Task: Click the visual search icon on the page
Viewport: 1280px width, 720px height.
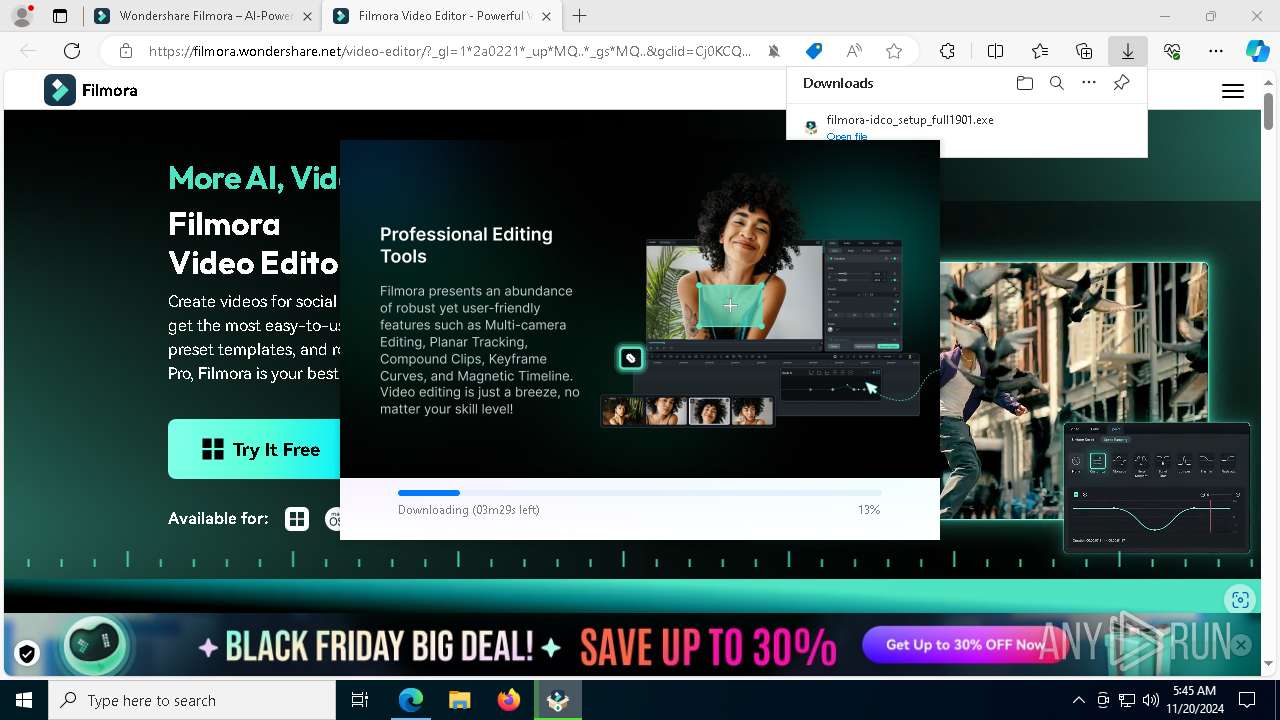Action: point(1240,600)
